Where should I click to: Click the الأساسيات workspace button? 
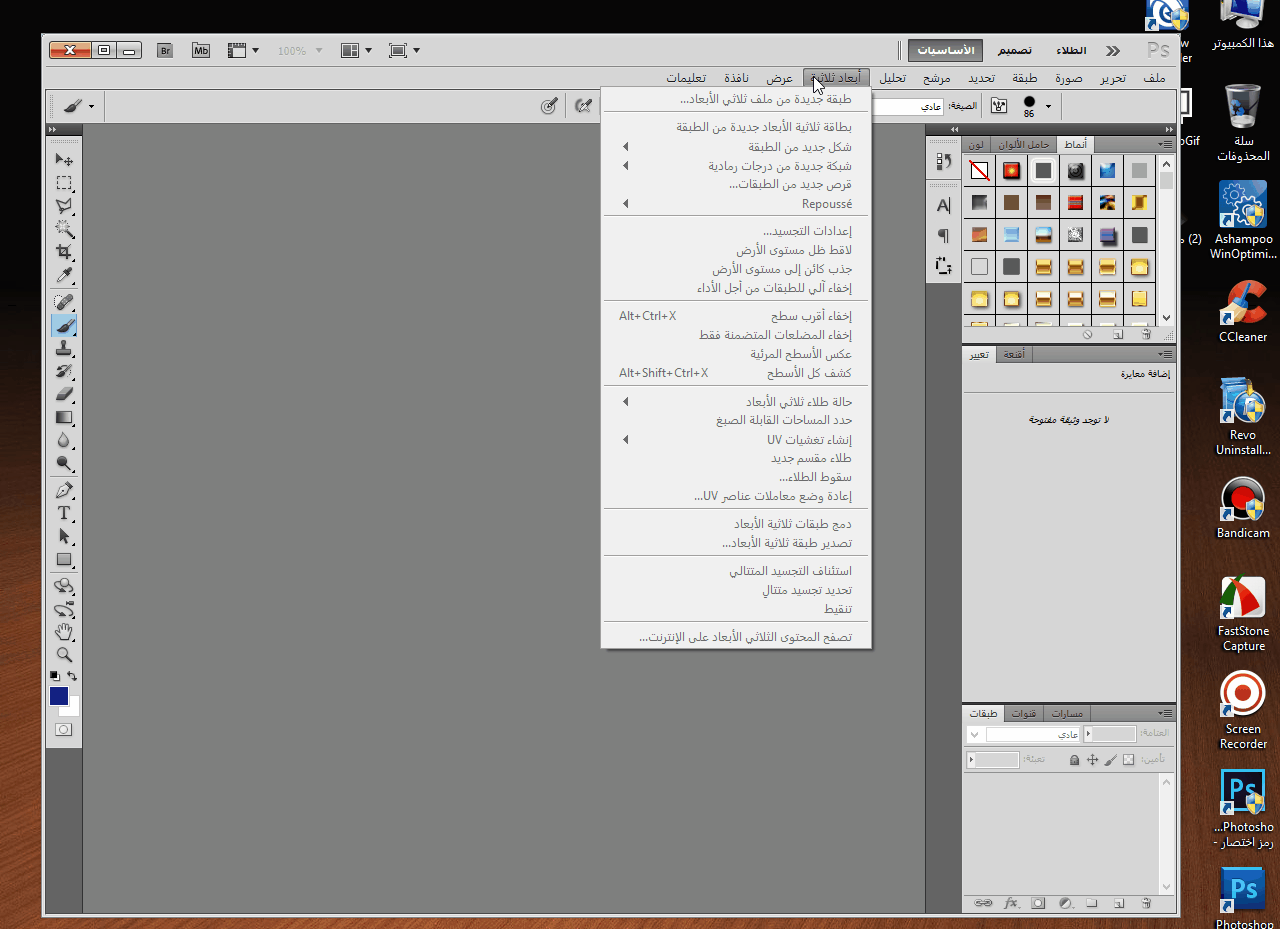pos(945,50)
